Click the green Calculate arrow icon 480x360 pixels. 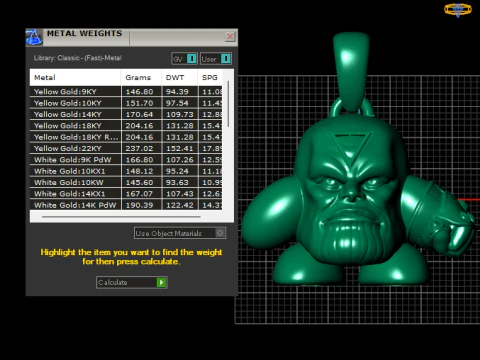tap(161, 283)
